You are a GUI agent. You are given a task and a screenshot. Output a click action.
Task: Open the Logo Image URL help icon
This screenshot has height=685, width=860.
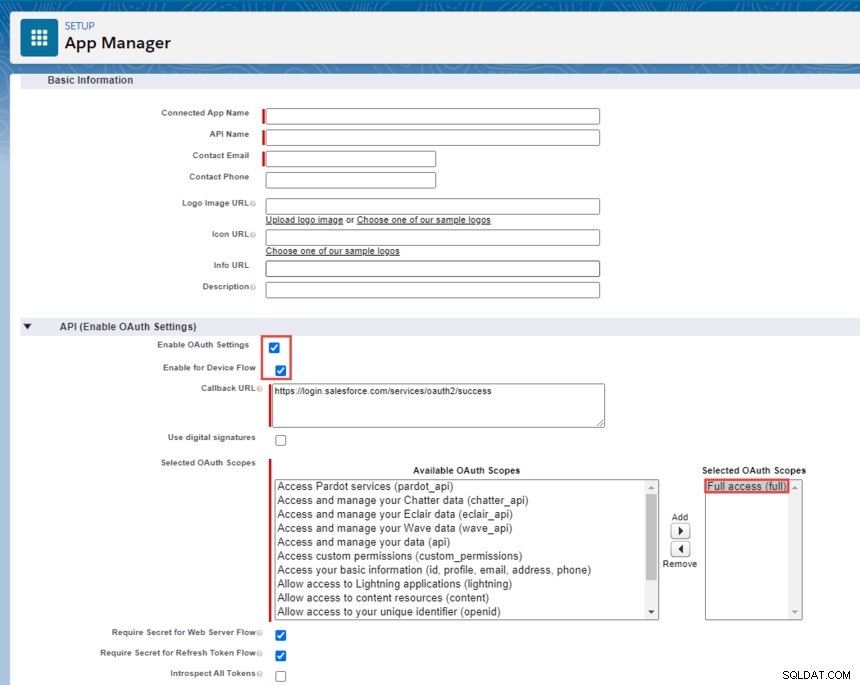click(253, 203)
